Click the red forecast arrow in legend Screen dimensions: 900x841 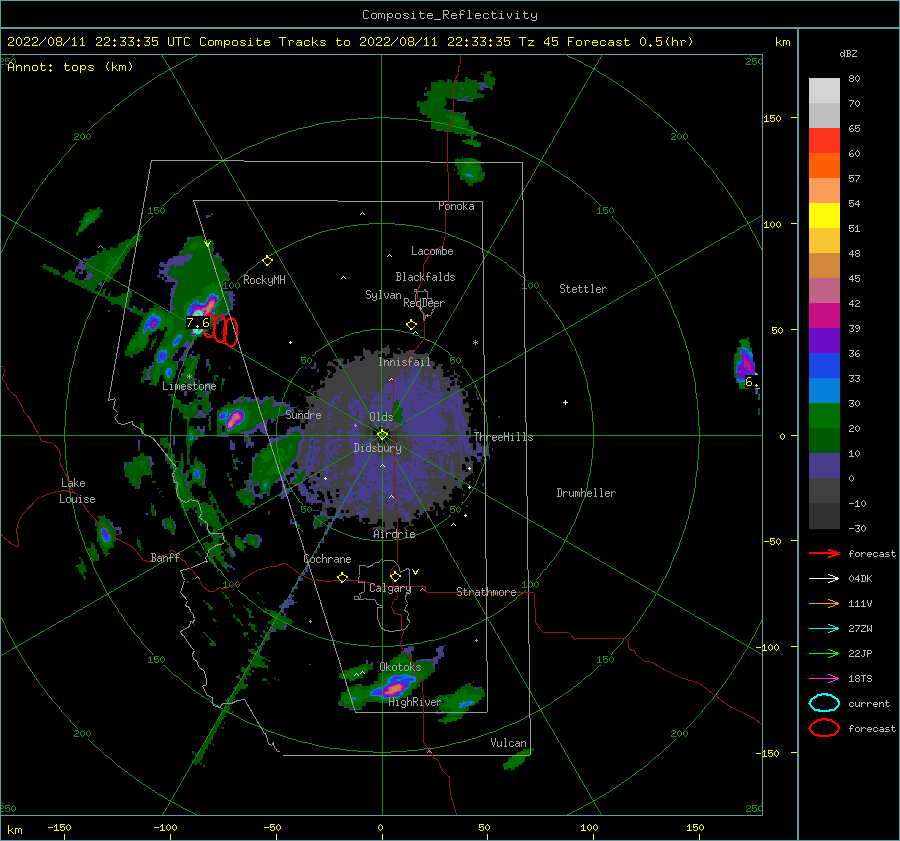pyautogui.click(x=824, y=553)
